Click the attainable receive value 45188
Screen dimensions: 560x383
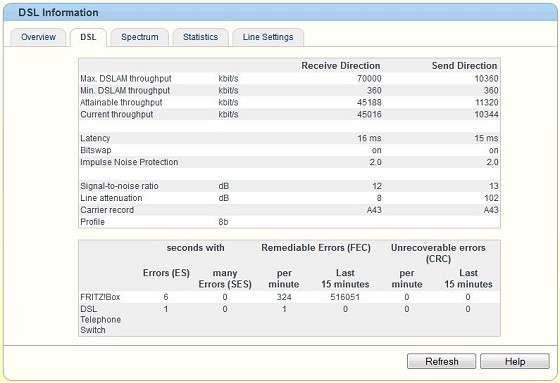click(369, 103)
